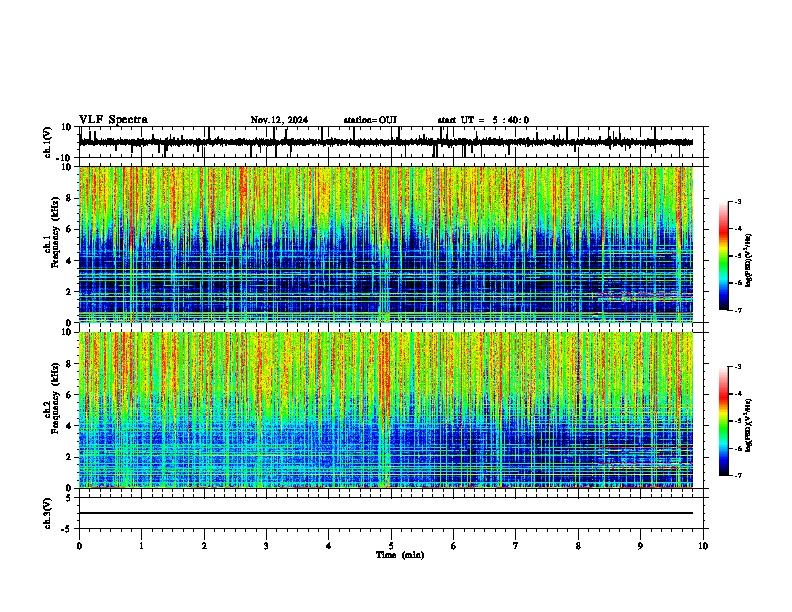Click the ch.1 spectrogram color scale bar
Viewport: 792px width, 612px height.
pyautogui.click(x=723, y=256)
